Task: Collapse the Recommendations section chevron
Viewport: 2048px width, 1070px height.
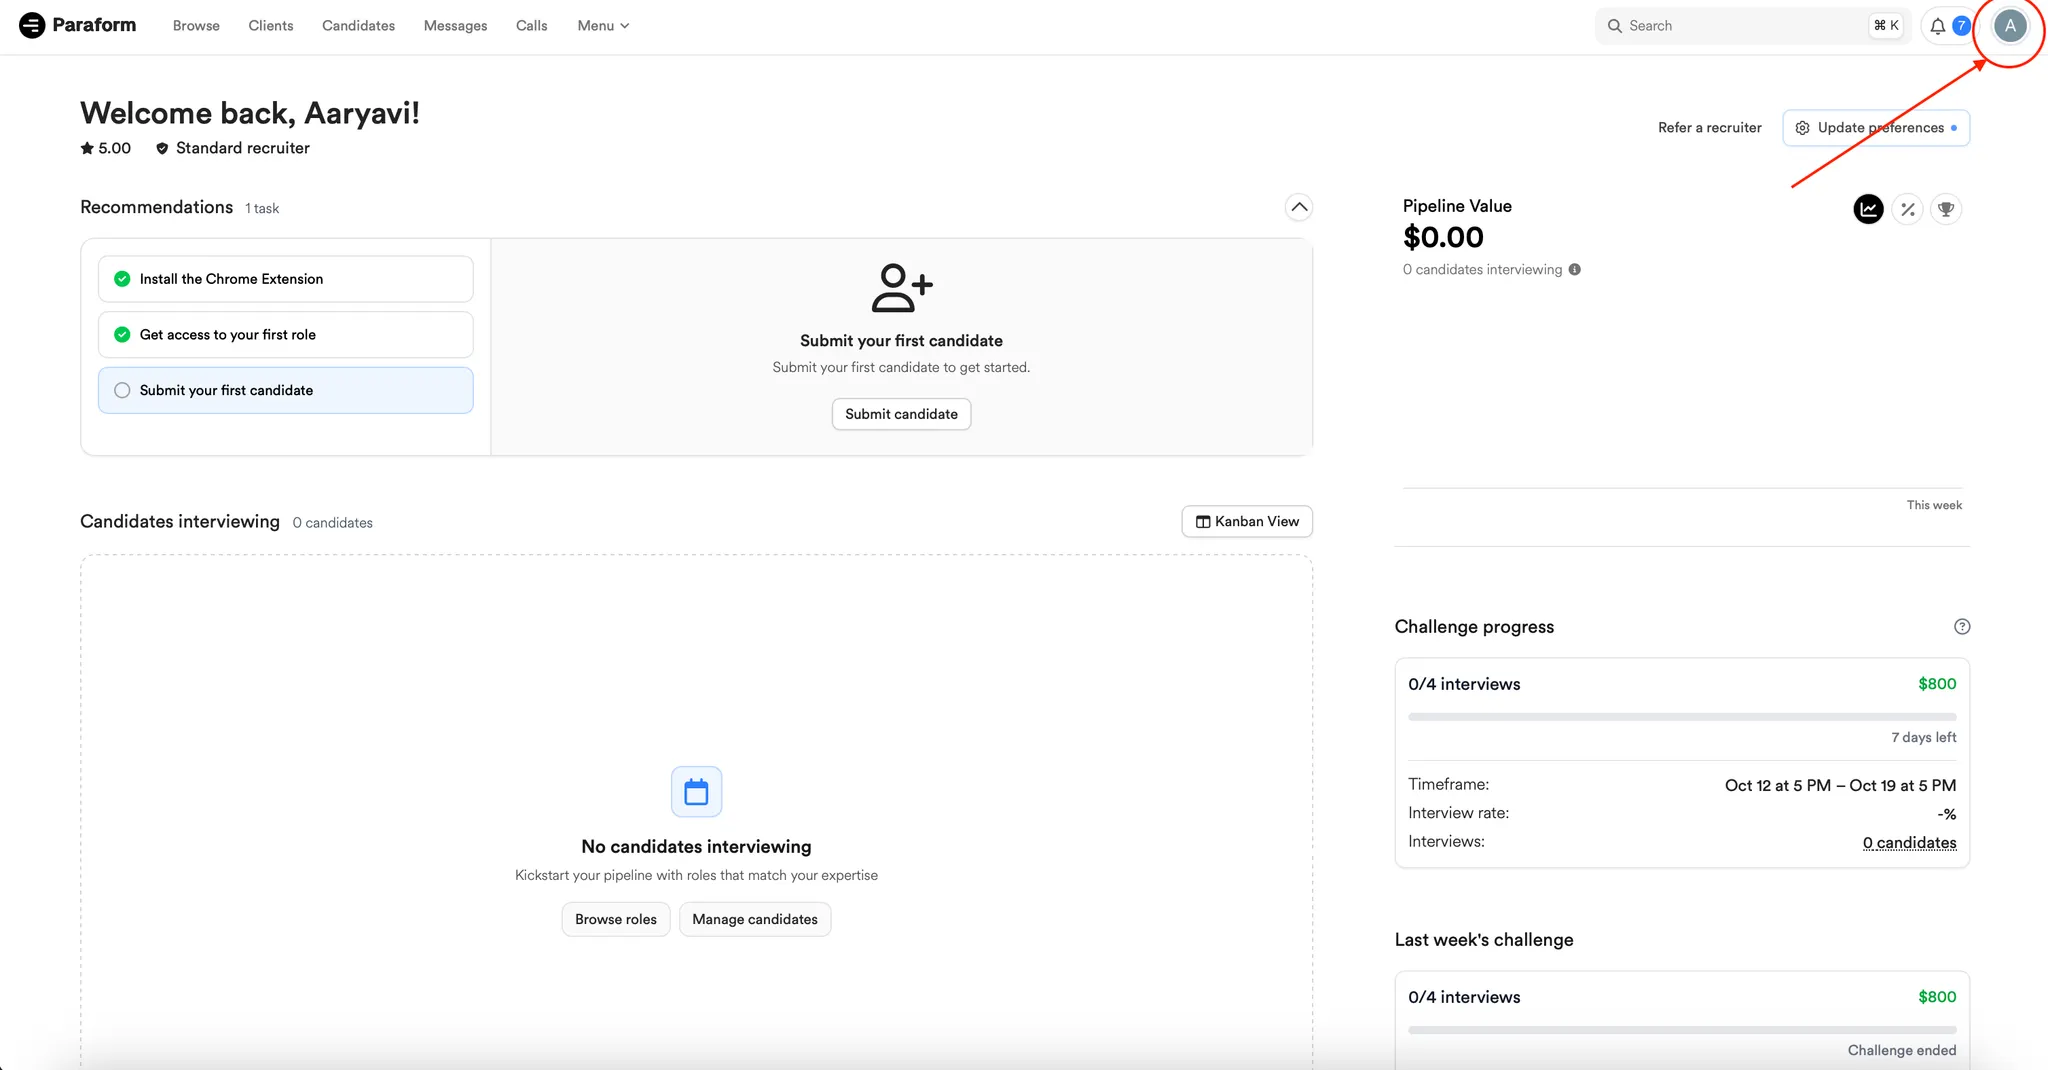Action: (1298, 207)
